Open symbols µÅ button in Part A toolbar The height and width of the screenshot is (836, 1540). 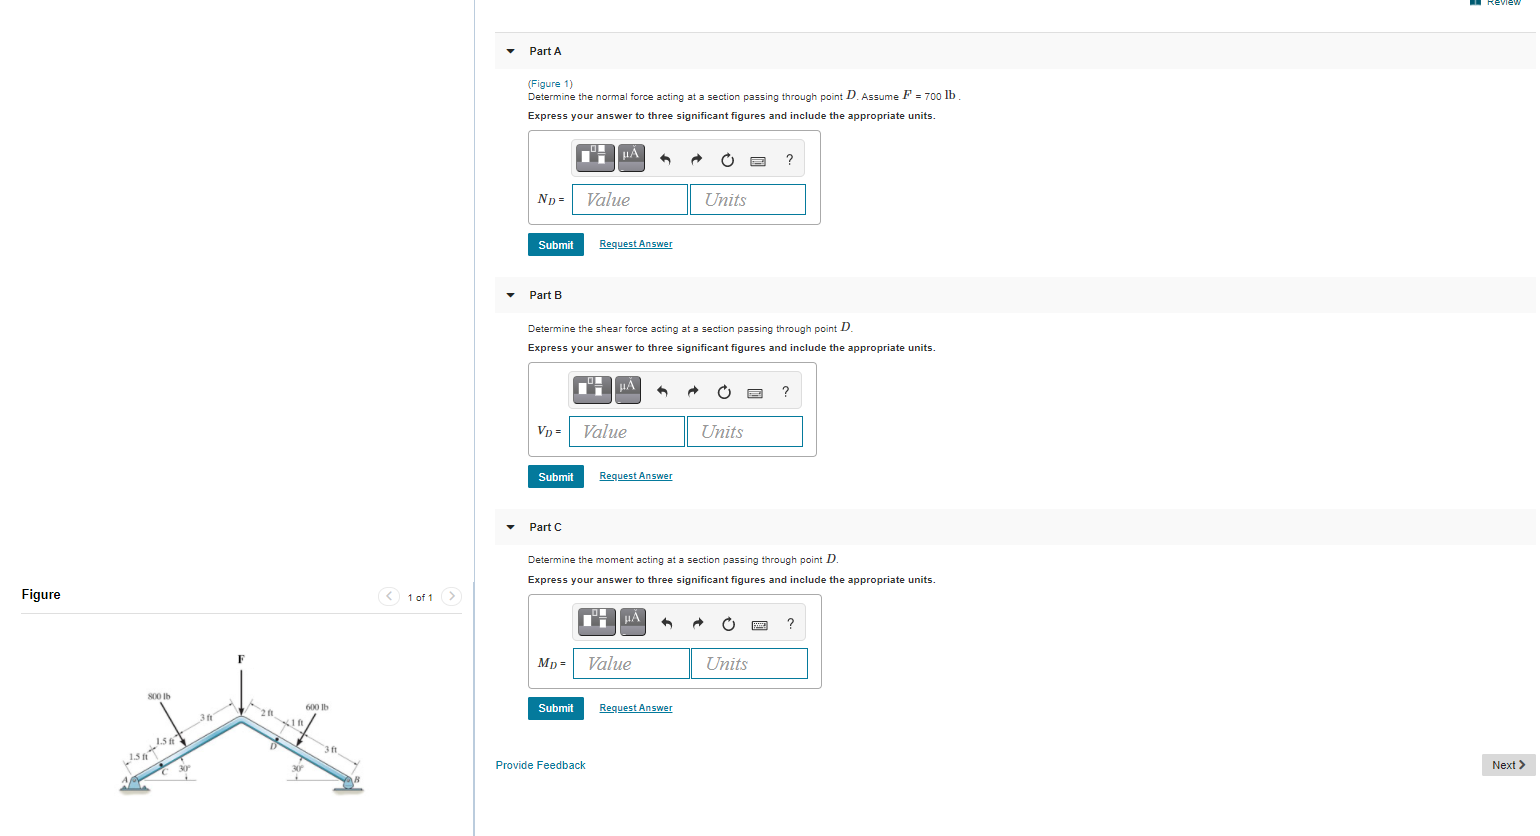point(631,158)
